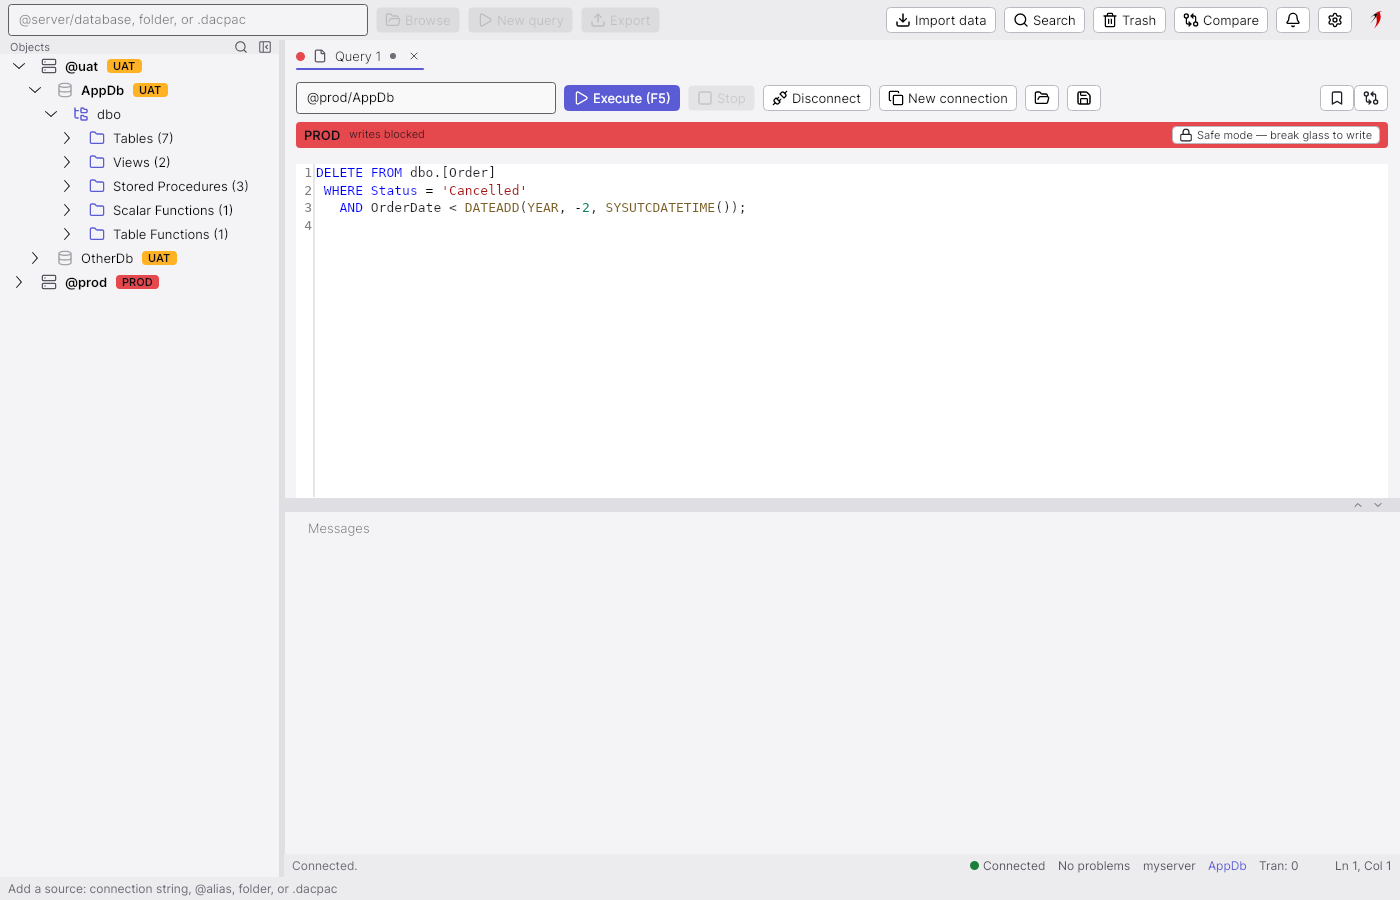This screenshot has height=900, width=1400.
Task: Expand the Views (2) folder
Action: pyautogui.click(x=67, y=162)
